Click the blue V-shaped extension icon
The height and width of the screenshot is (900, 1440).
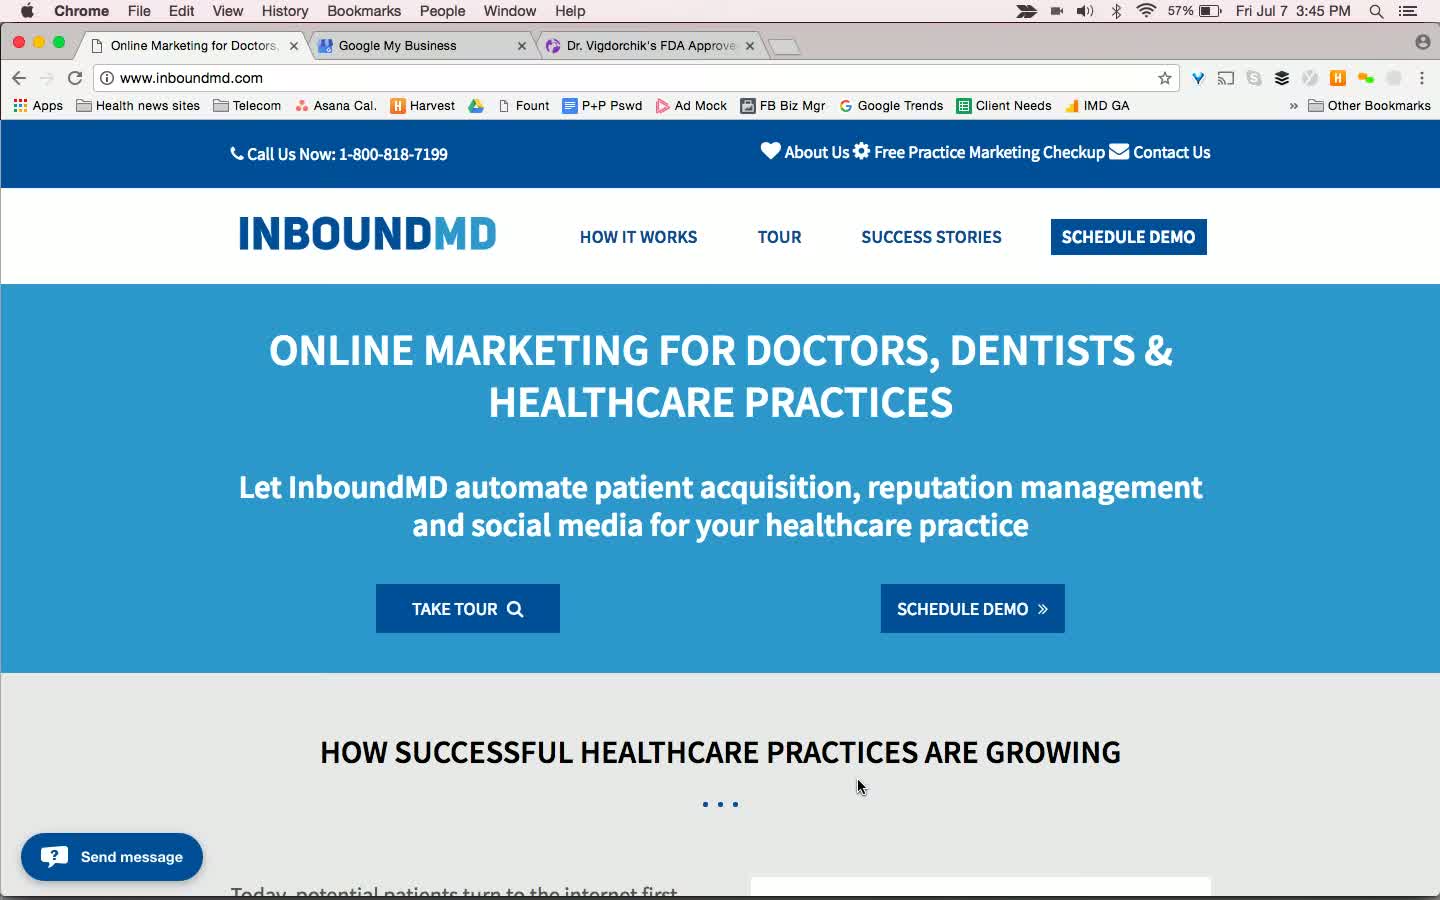coord(1198,78)
